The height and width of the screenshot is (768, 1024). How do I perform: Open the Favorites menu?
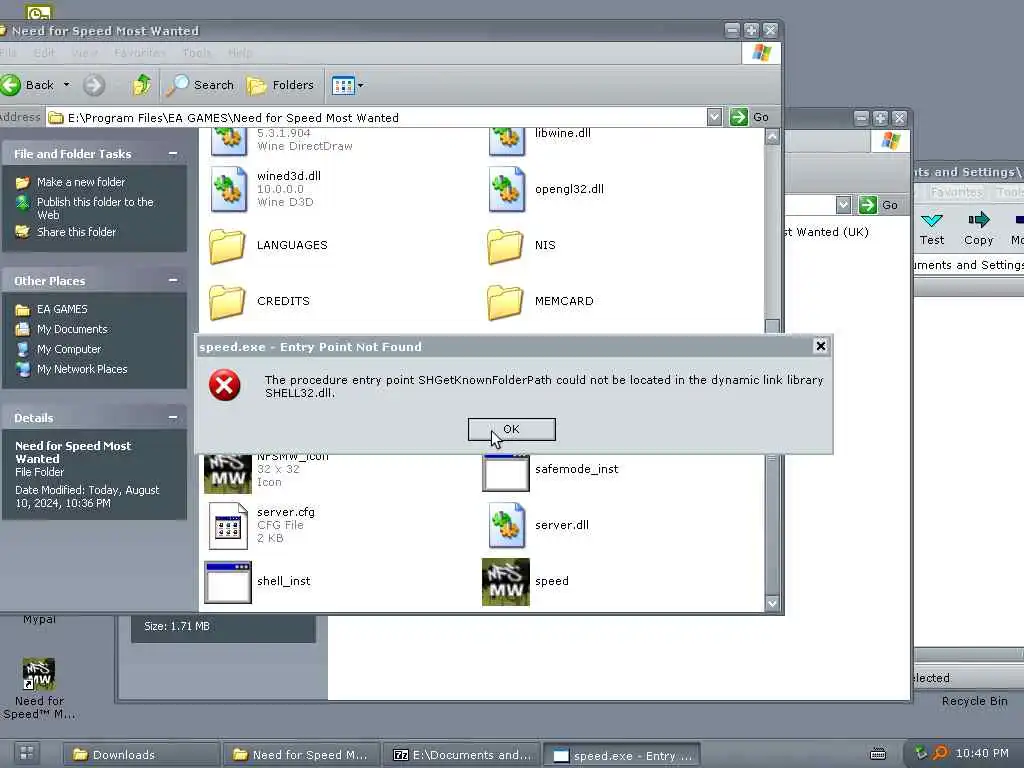click(x=140, y=53)
